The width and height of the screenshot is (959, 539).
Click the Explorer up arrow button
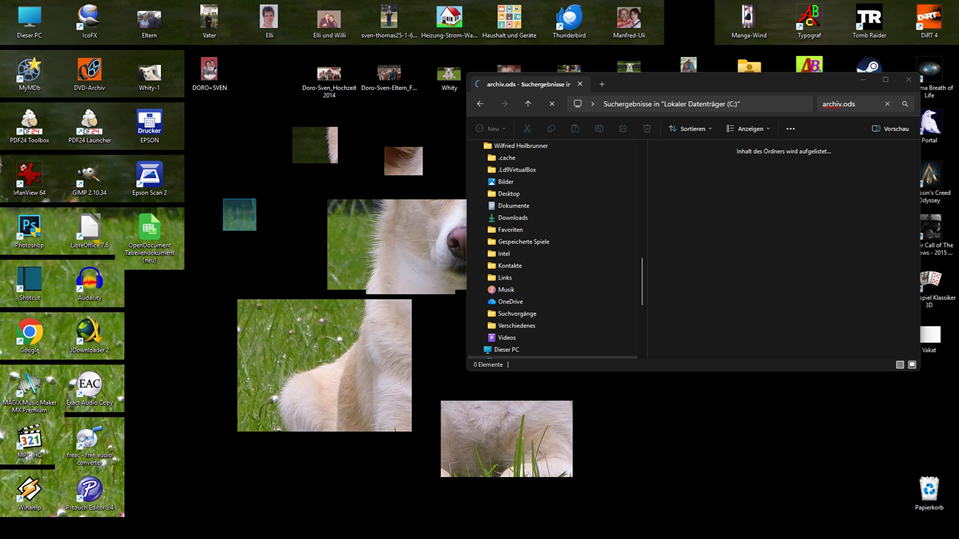528,104
